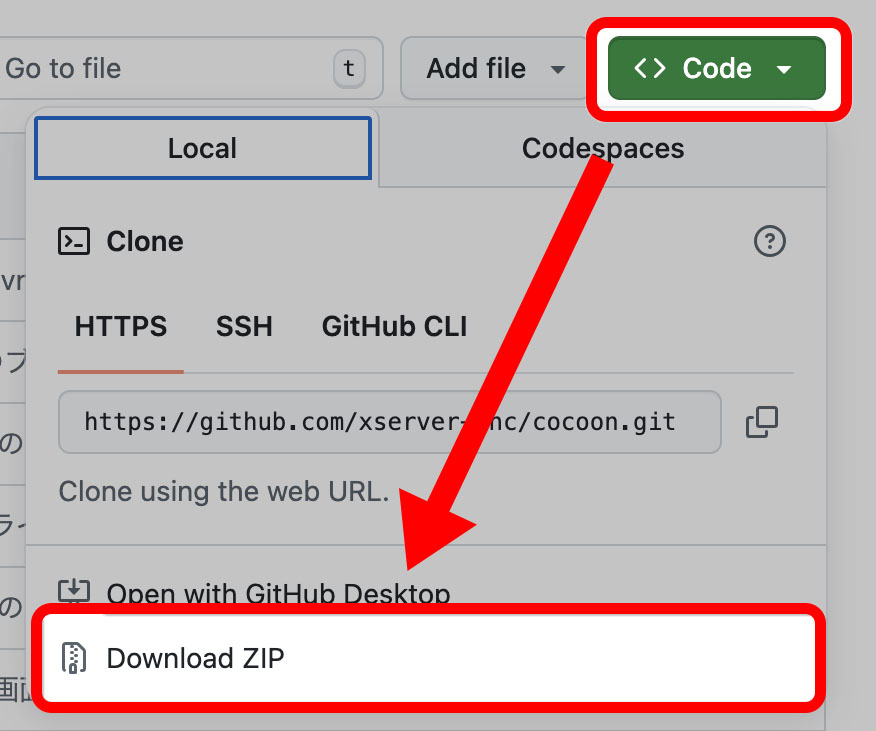Open with GitHub Desktop link

[278, 594]
